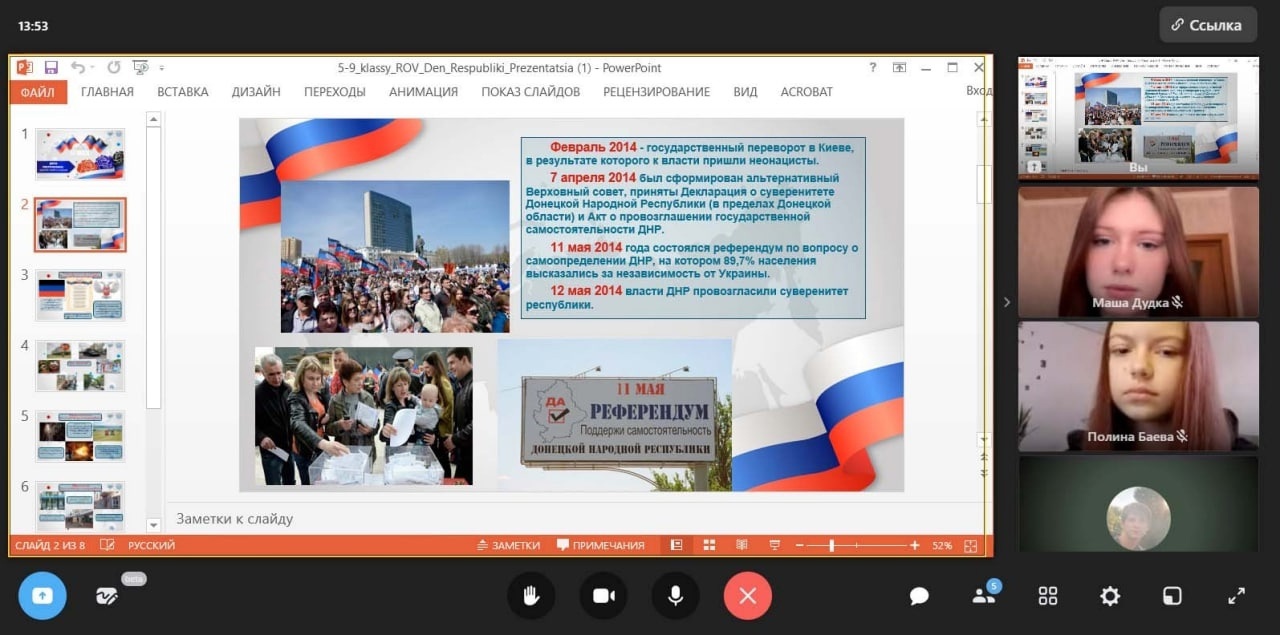
Task: Click the Ссылка link button
Action: 1208,25
